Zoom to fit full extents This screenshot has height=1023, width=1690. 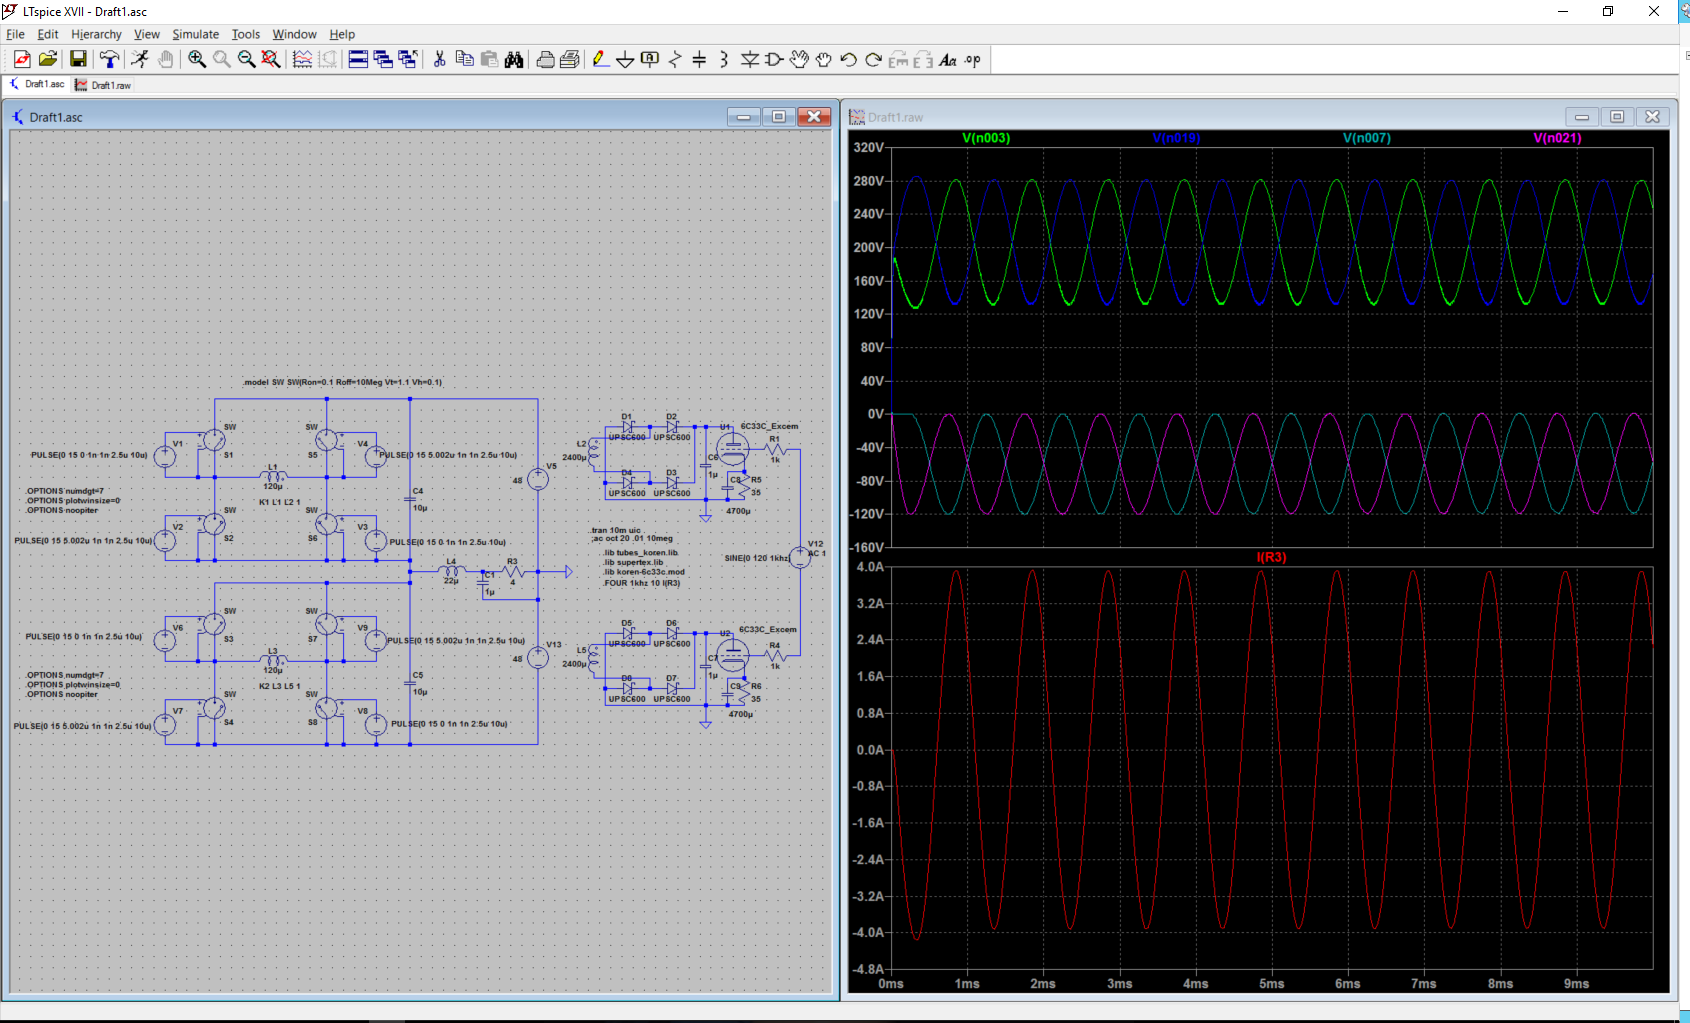tap(271, 60)
